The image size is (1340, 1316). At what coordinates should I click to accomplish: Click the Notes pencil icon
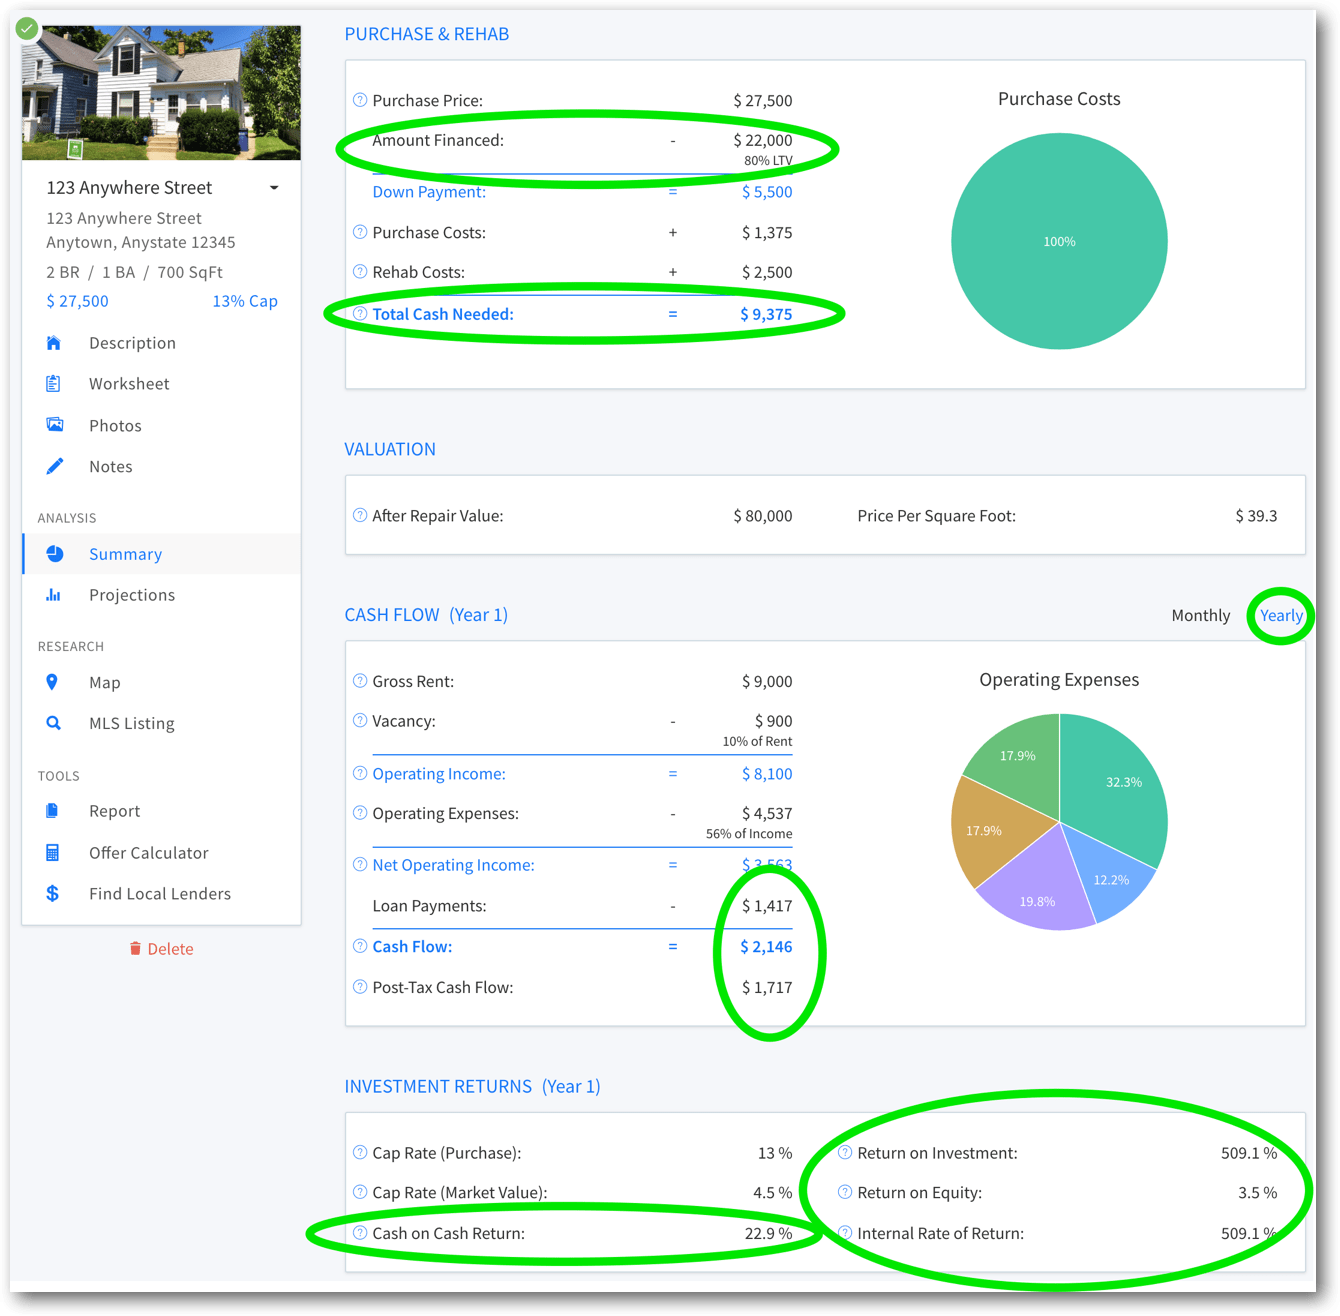54,466
